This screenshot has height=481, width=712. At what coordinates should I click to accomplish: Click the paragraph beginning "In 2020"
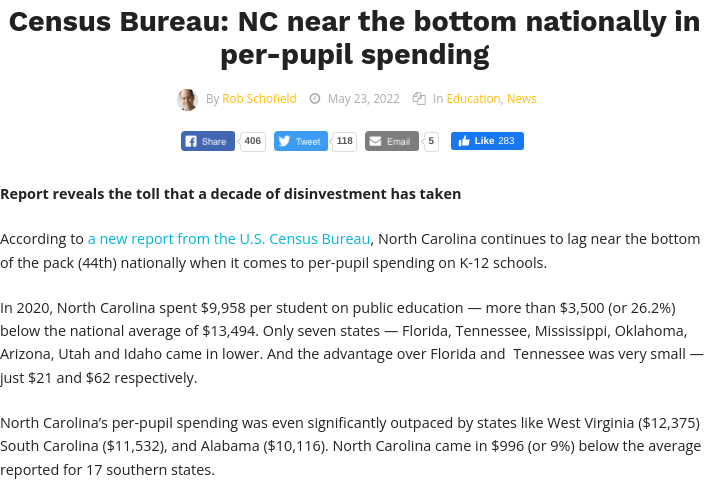[x=350, y=342]
